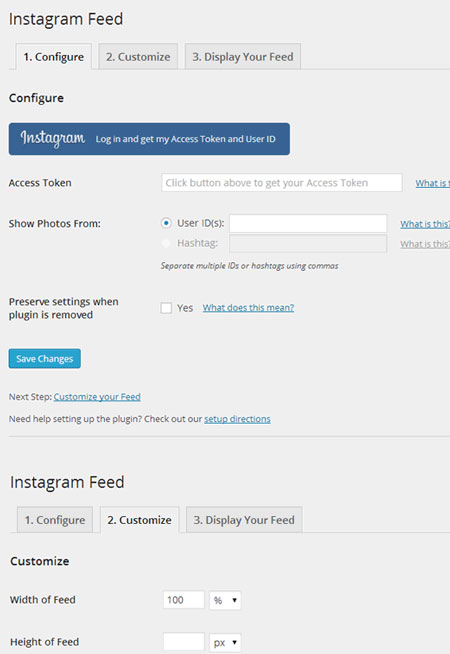Open the top 3. Display Your Feed tab
The height and width of the screenshot is (654, 450).
(x=242, y=57)
